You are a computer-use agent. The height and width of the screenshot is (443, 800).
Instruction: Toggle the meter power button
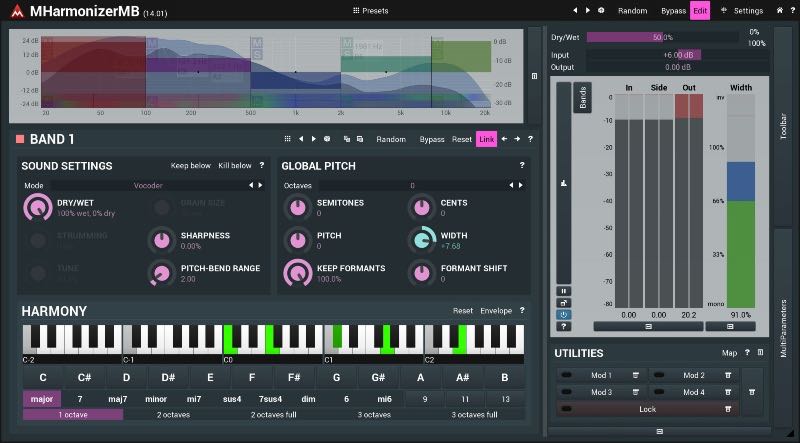pyautogui.click(x=564, y=314)
